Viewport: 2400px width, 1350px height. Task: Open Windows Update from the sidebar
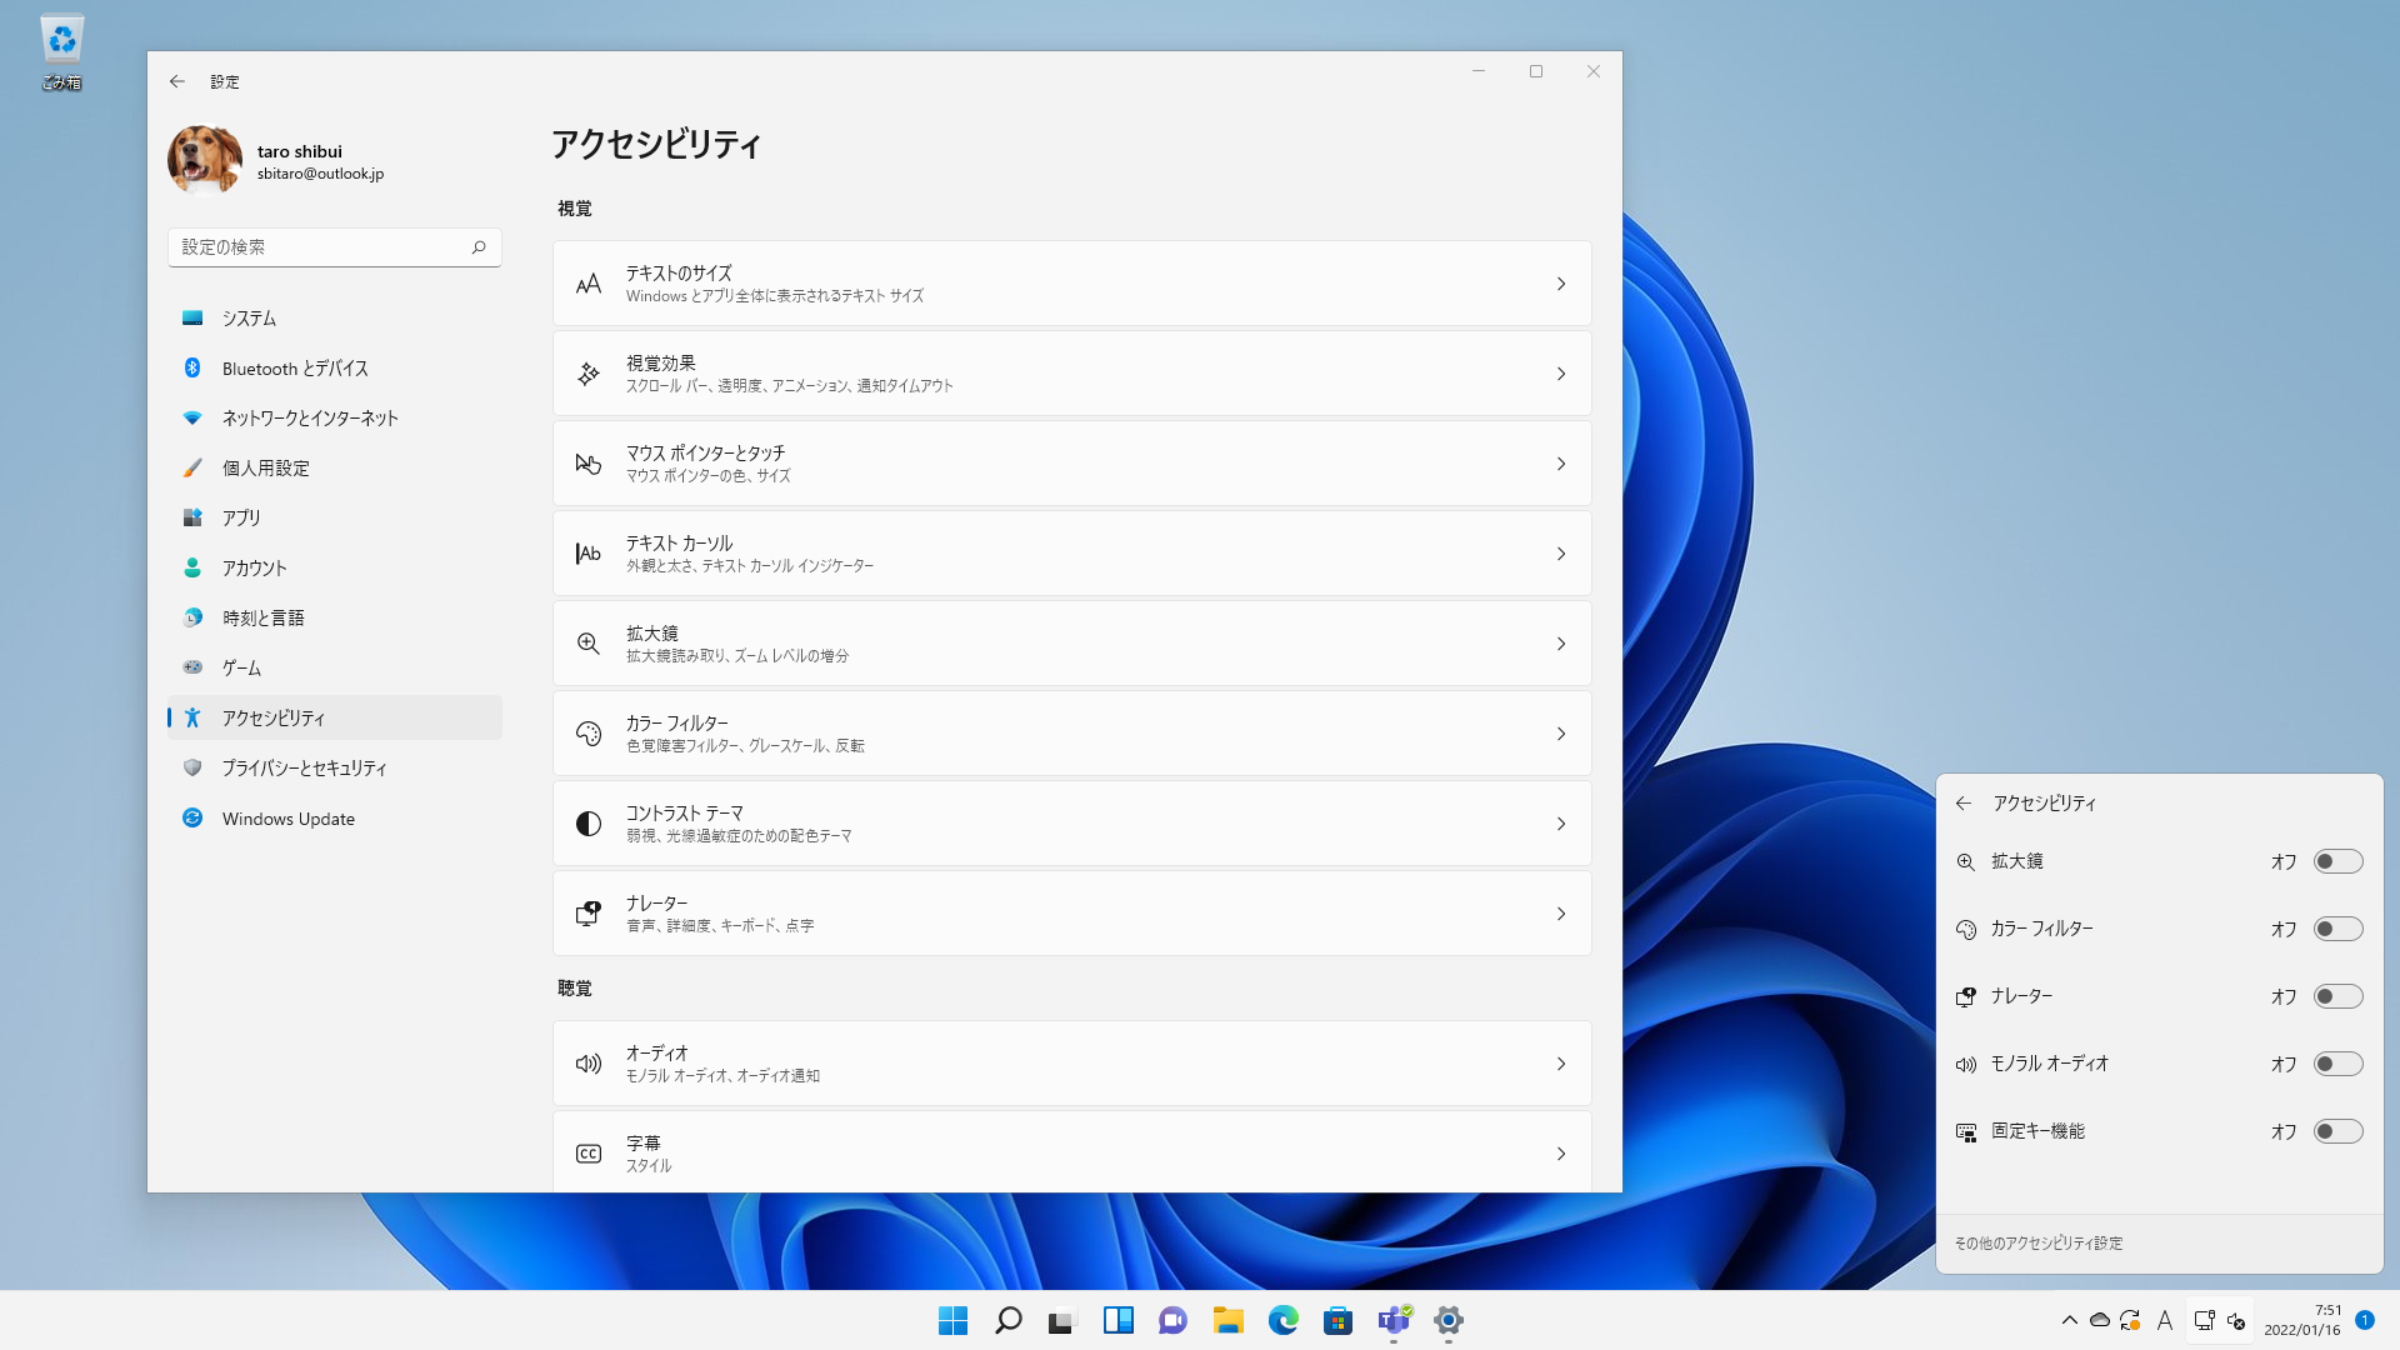pyautogui.click(x=287, y=818)
